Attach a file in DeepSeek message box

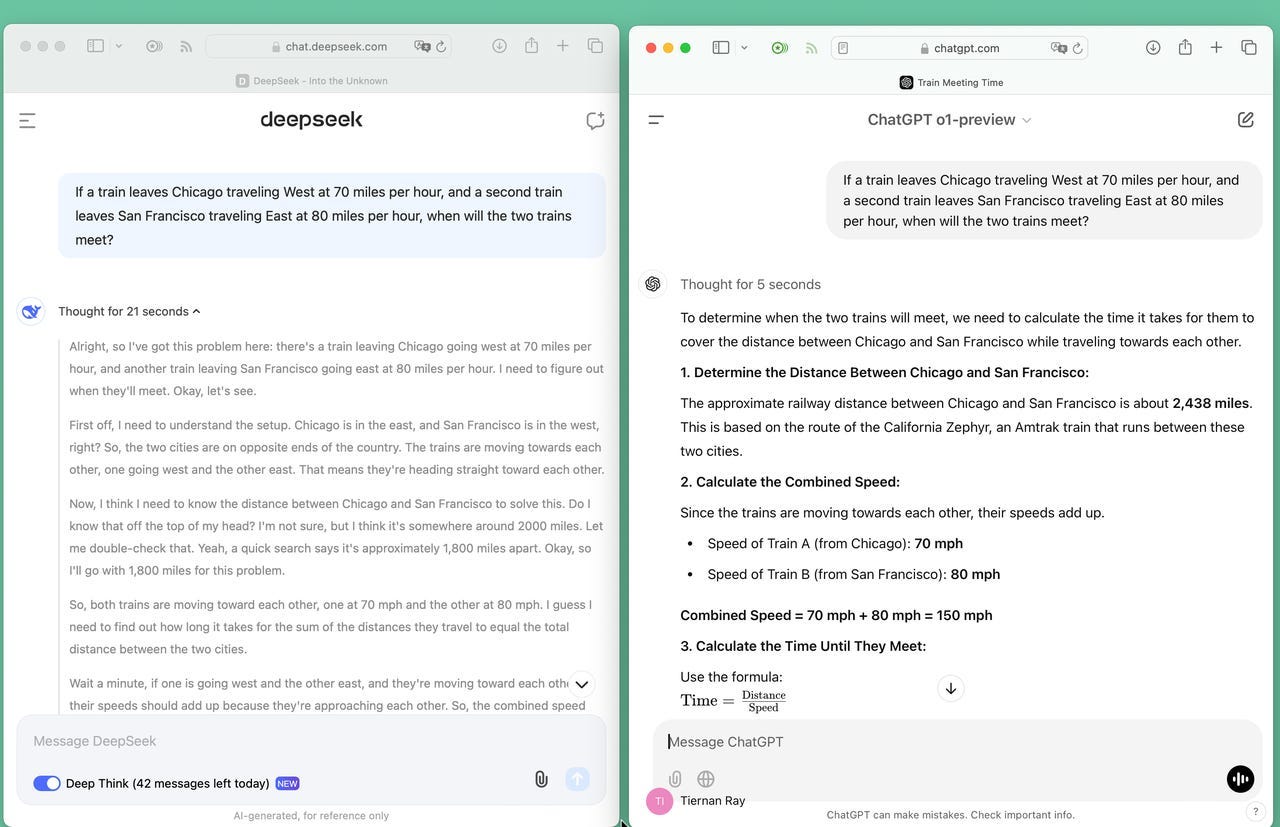point(541,779)
